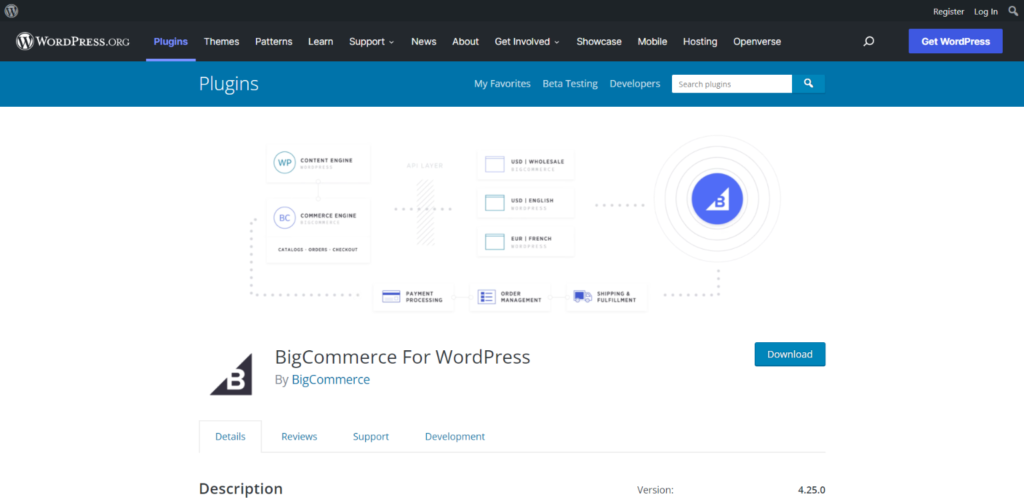Screen dimensions: 1024x503
Task: Switch to the plugin Support tab
Action: (x=371, y=436)
